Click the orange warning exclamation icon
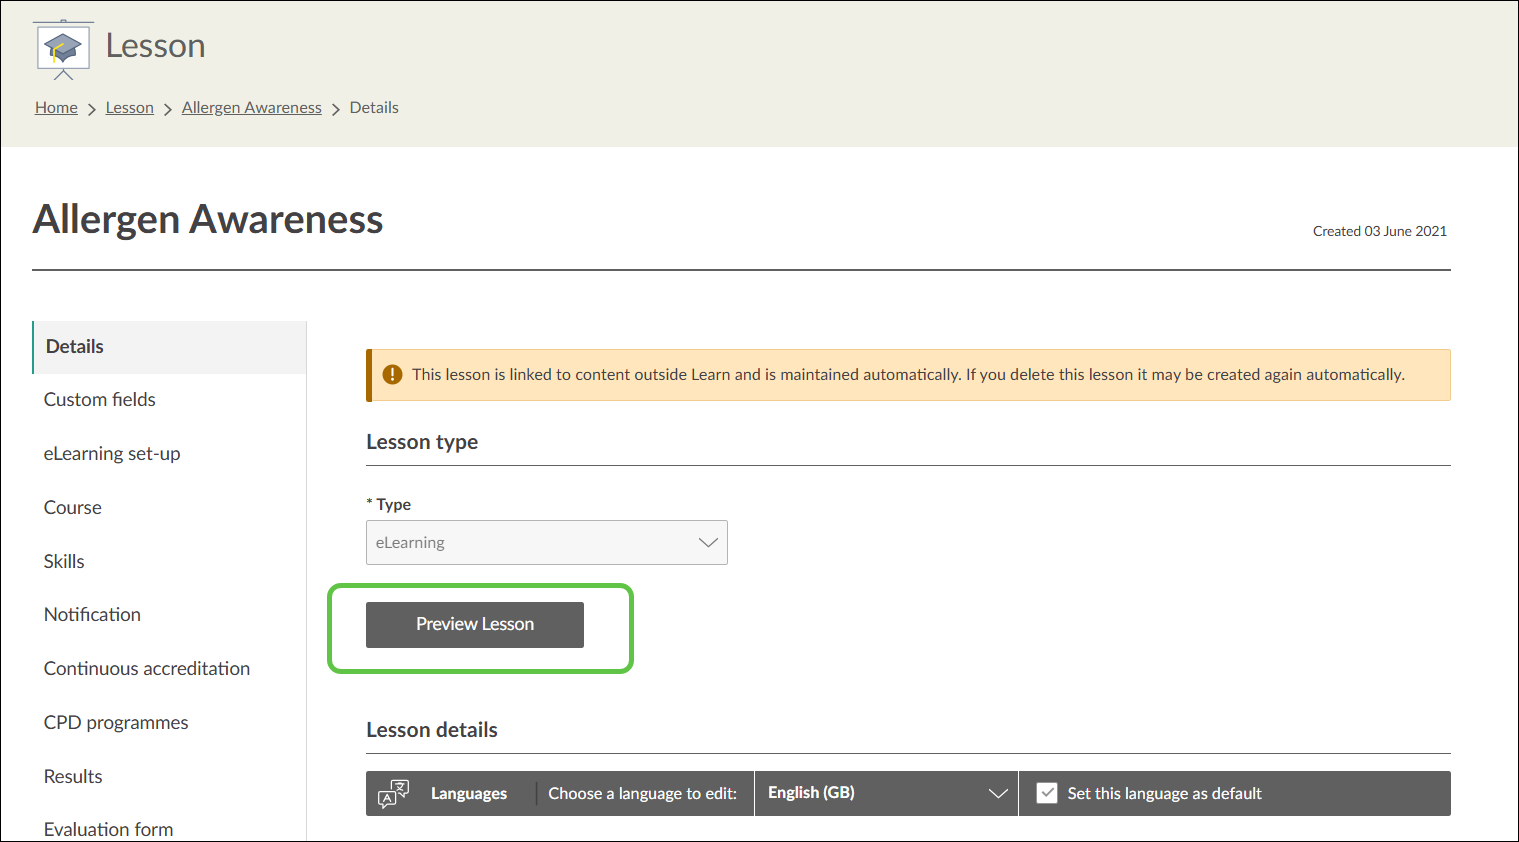This screenshot has height=842, width=1519. point(393,375)
